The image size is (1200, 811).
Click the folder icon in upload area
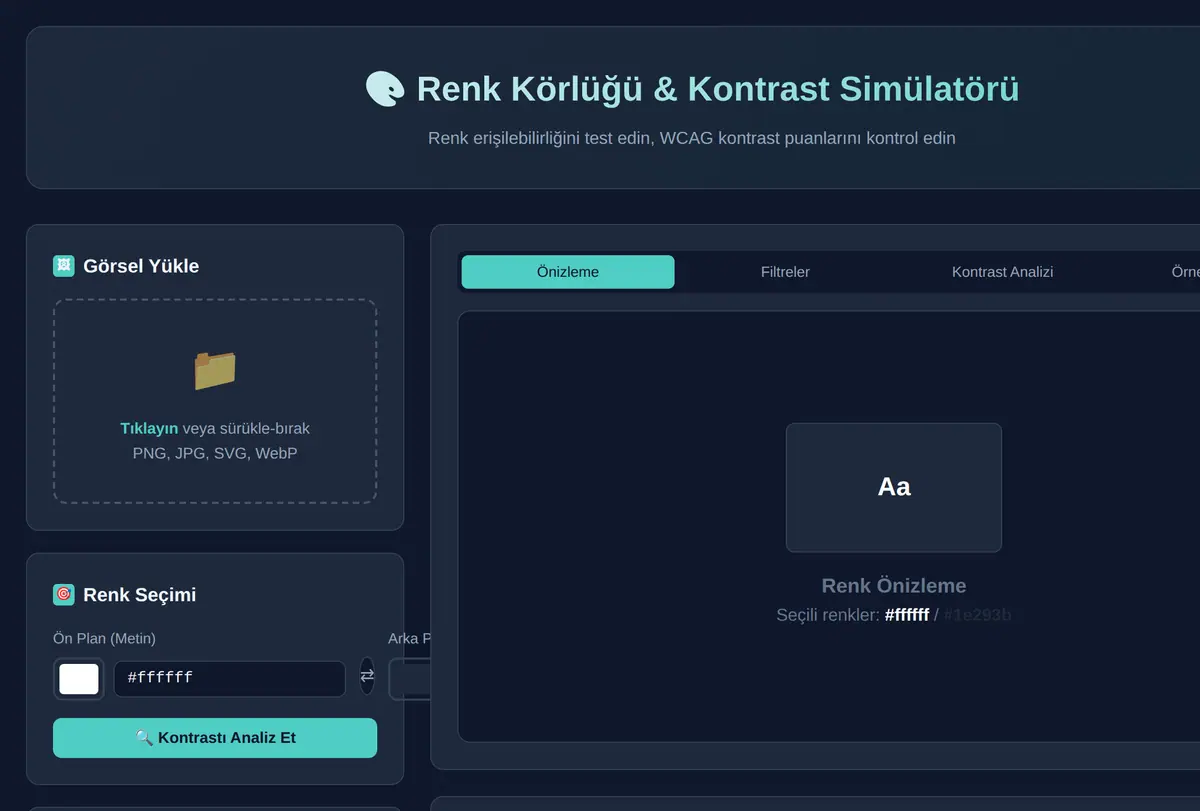[x=215, y=370]
